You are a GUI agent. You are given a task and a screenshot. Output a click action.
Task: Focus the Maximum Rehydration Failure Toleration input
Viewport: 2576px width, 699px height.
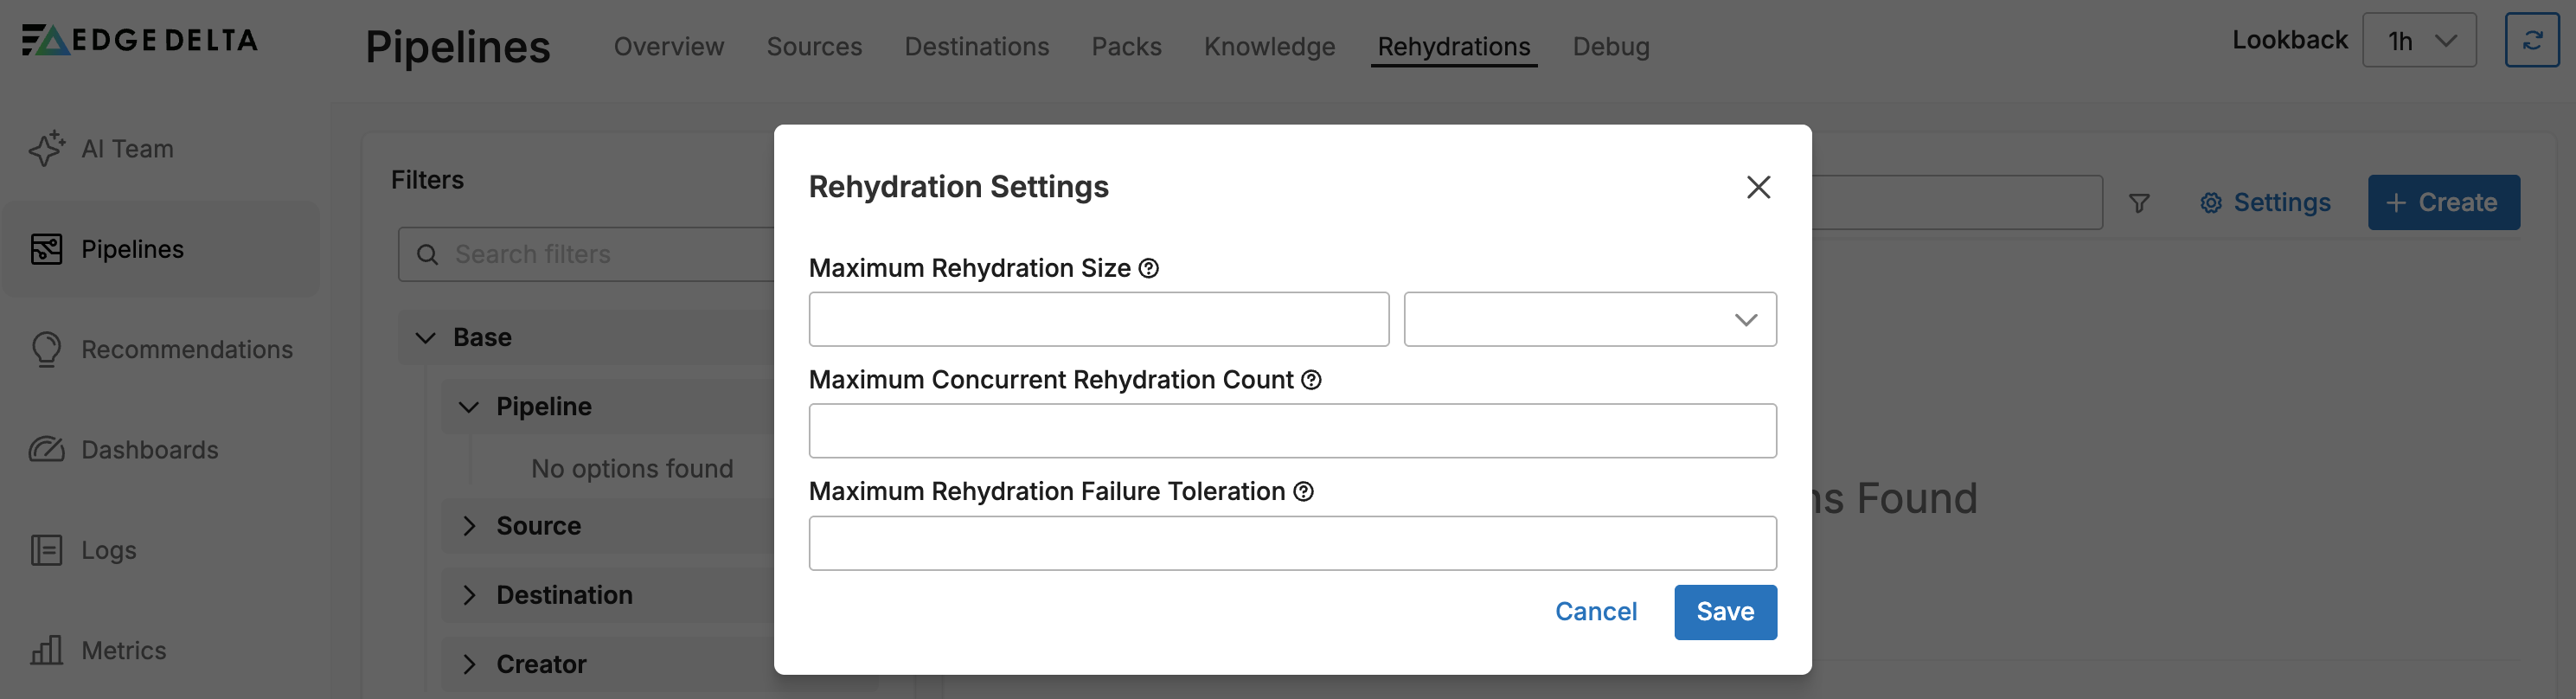[1293, 543]
